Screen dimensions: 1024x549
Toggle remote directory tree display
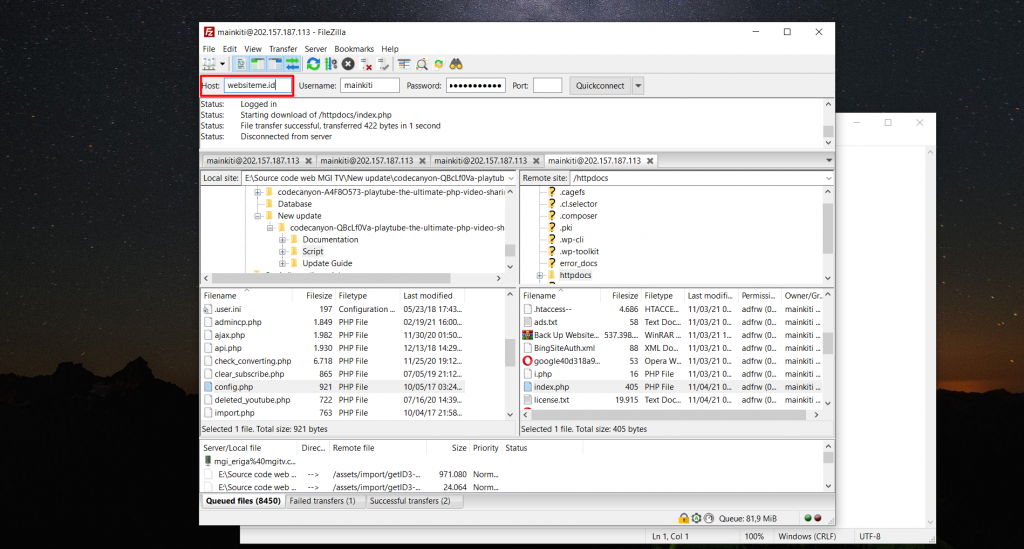click(x=275, y=64)
